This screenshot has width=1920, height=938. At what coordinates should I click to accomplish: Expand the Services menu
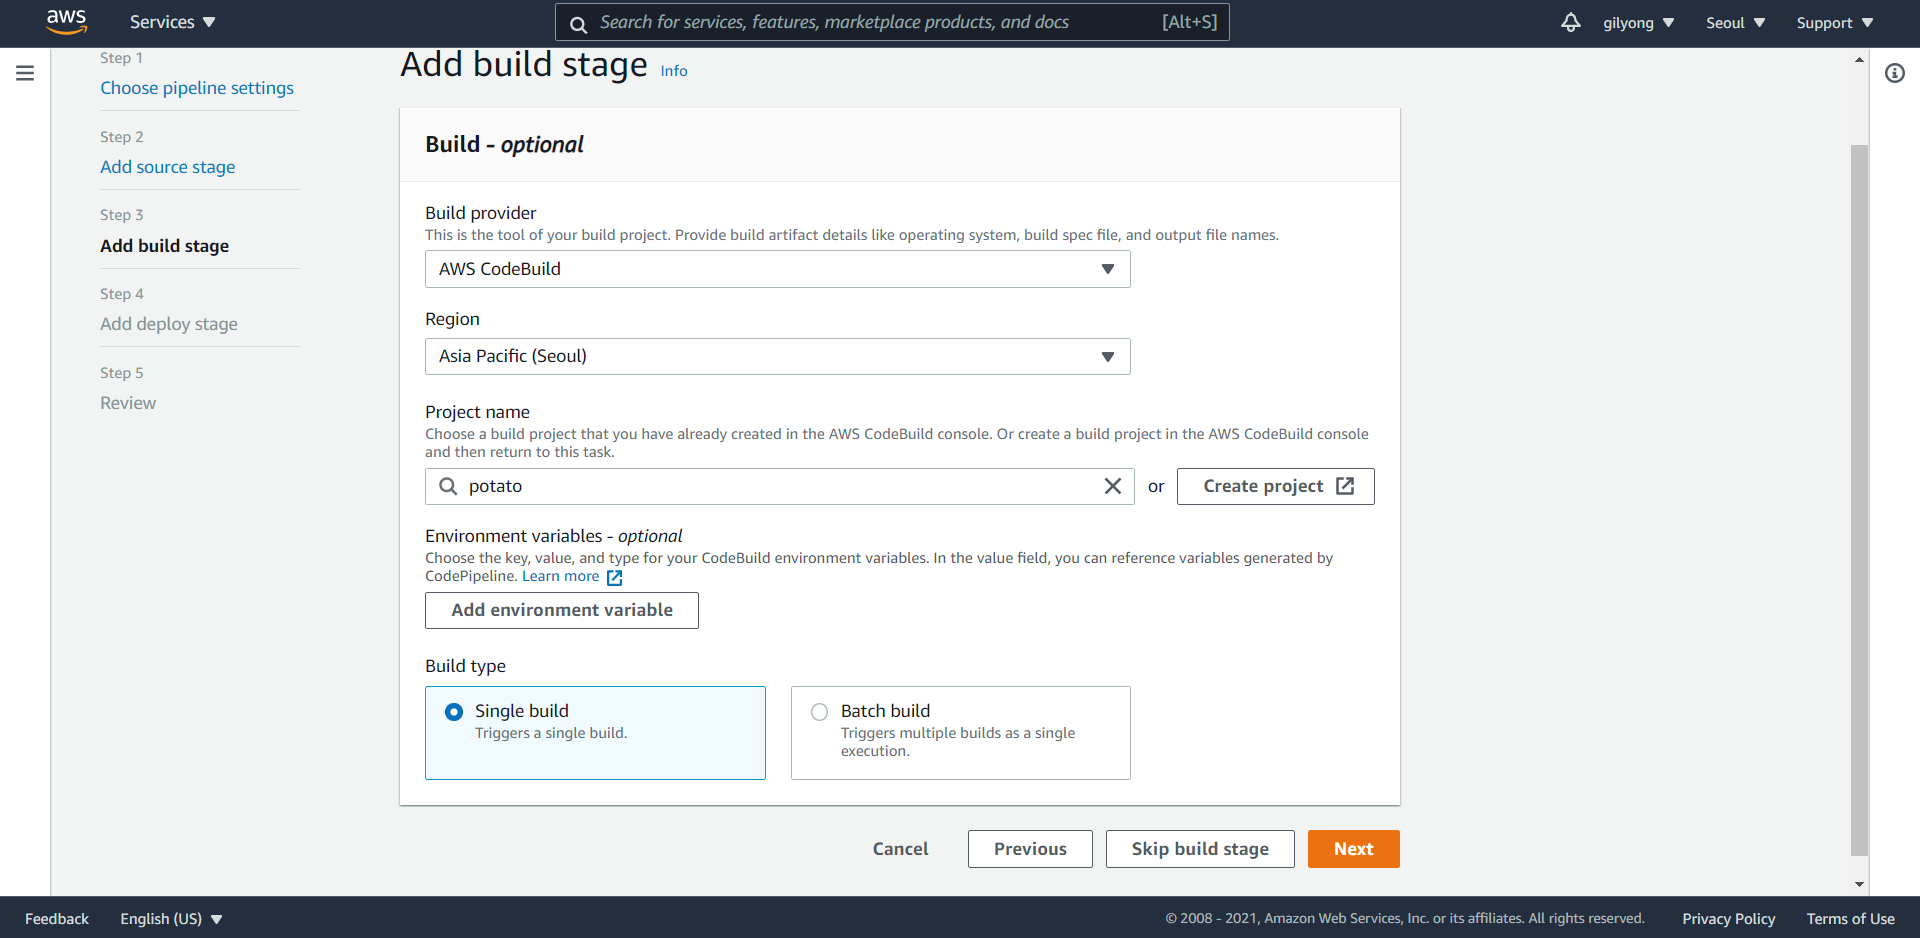click(172, 22)
